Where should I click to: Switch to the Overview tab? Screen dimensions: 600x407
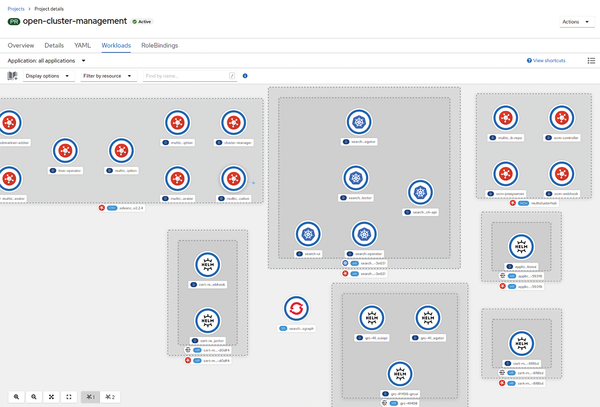point(21,46)
